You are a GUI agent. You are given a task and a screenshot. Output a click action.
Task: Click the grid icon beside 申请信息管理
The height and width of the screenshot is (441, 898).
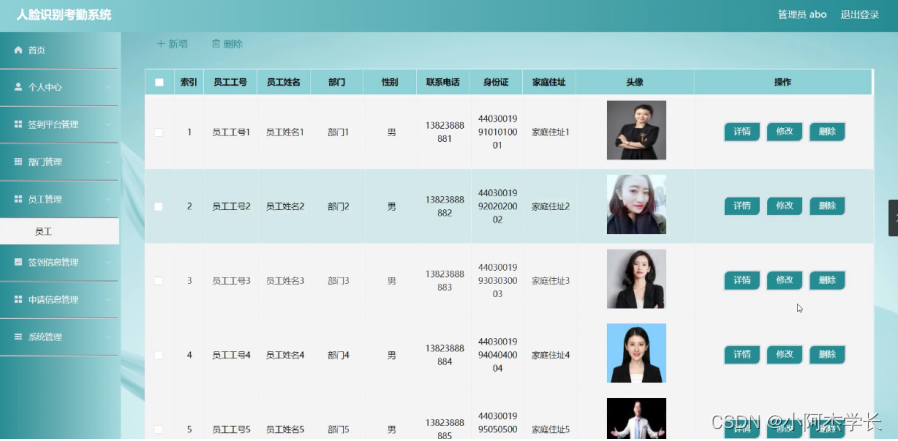pos(18,300)
